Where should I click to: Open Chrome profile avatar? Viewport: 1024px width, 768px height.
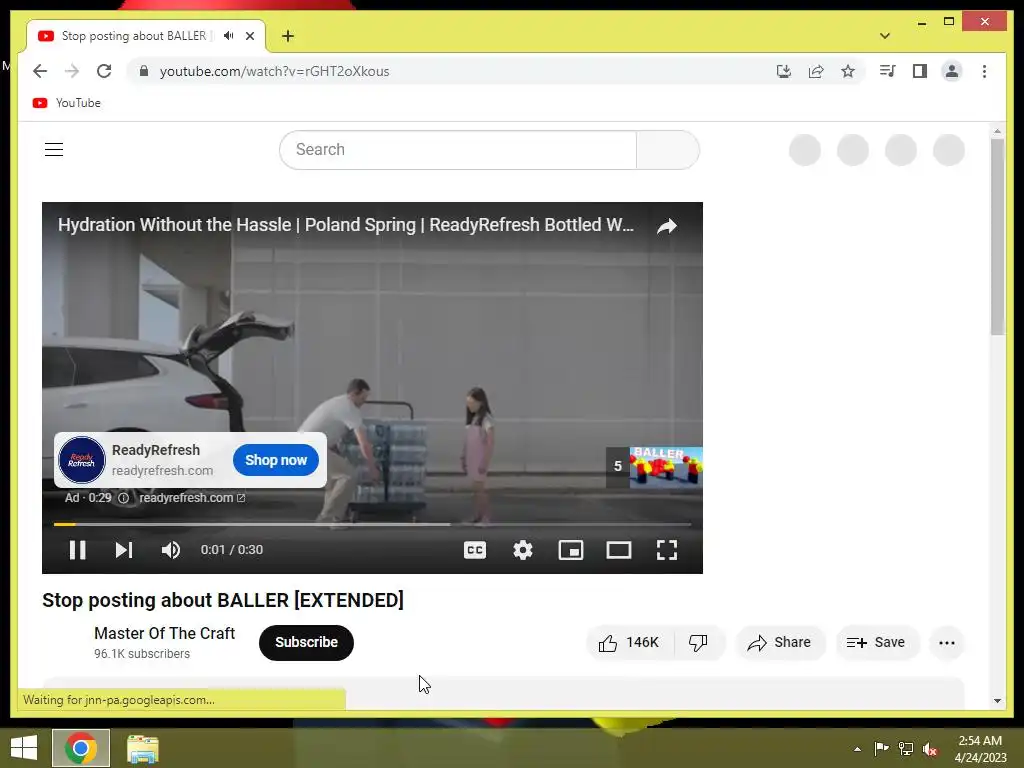click(952, 71)
